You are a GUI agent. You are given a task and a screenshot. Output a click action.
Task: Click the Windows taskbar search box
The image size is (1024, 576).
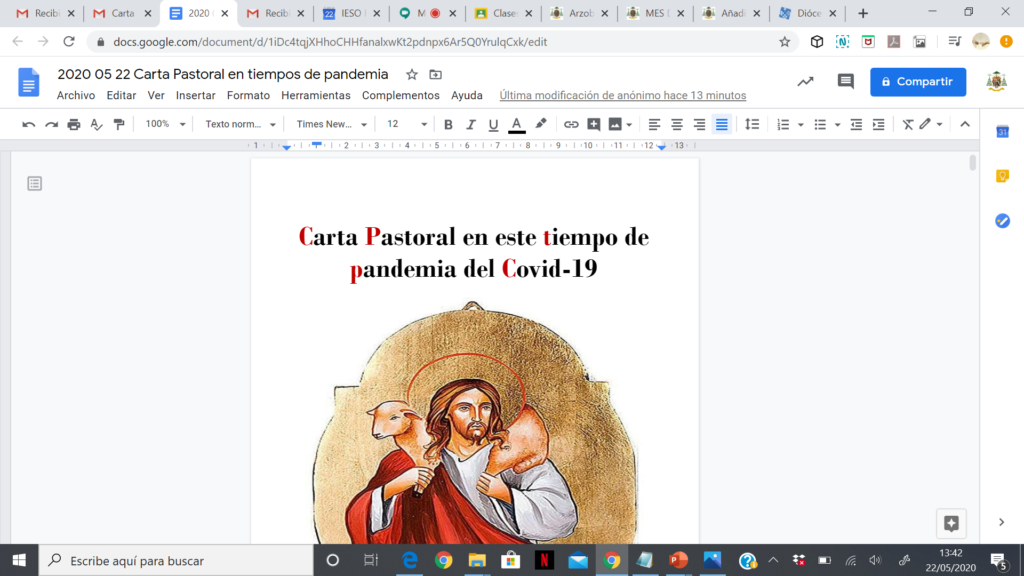coord(176,560)
